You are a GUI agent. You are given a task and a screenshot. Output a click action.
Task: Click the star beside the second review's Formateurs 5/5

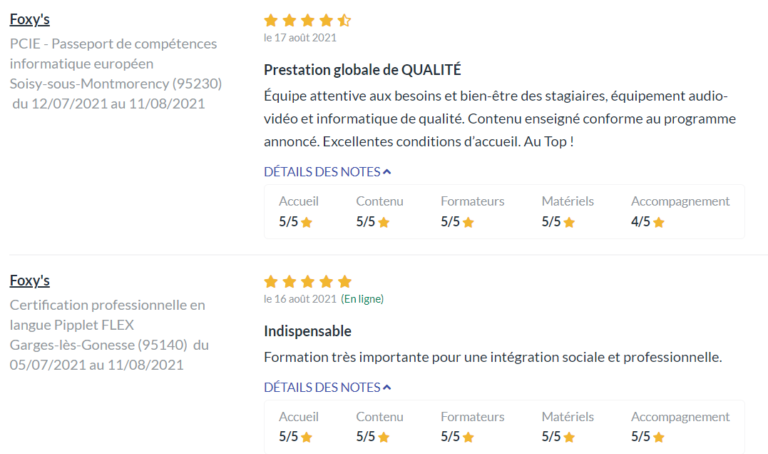[468, 437]
